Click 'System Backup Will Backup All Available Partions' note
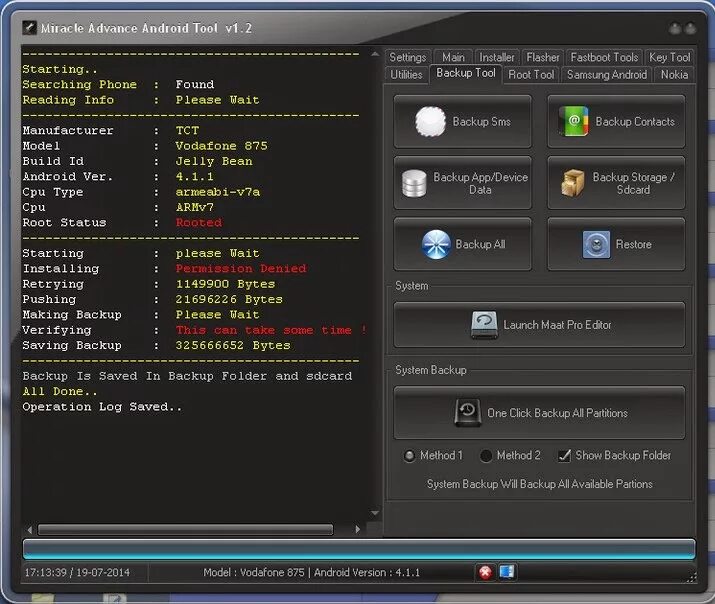This screenshot has height=604, width=715. coord(539,484)
